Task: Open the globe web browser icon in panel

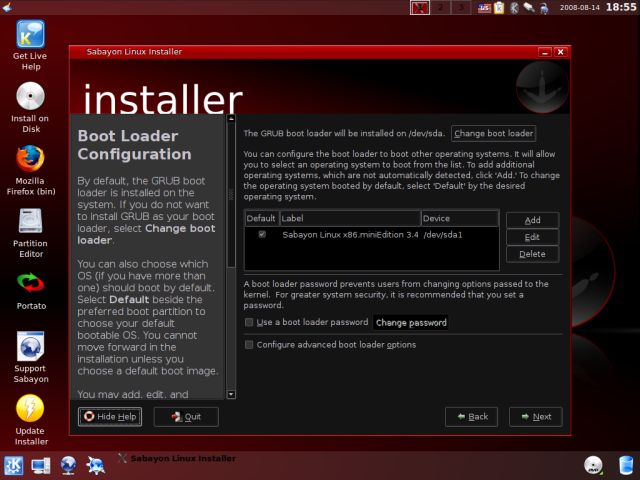Action: 68,465
